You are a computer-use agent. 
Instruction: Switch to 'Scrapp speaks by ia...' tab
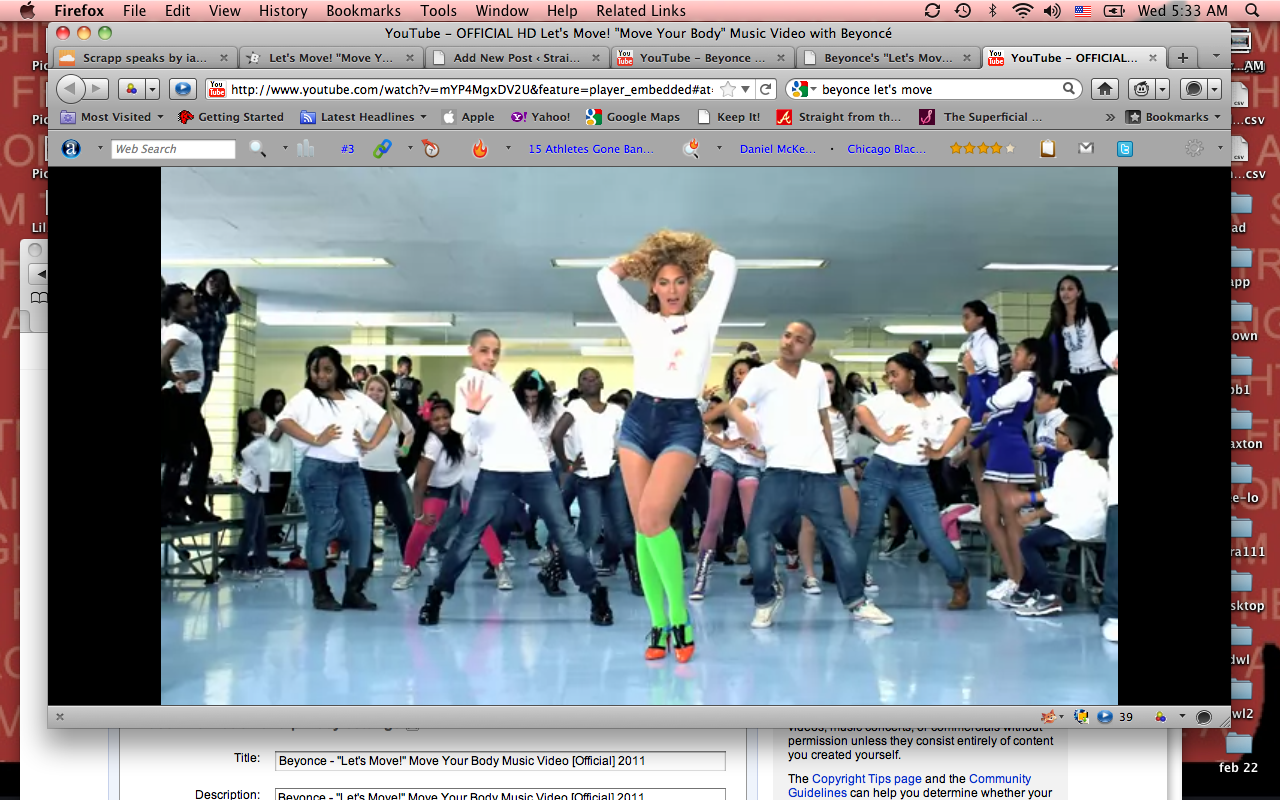click(143, 58)
